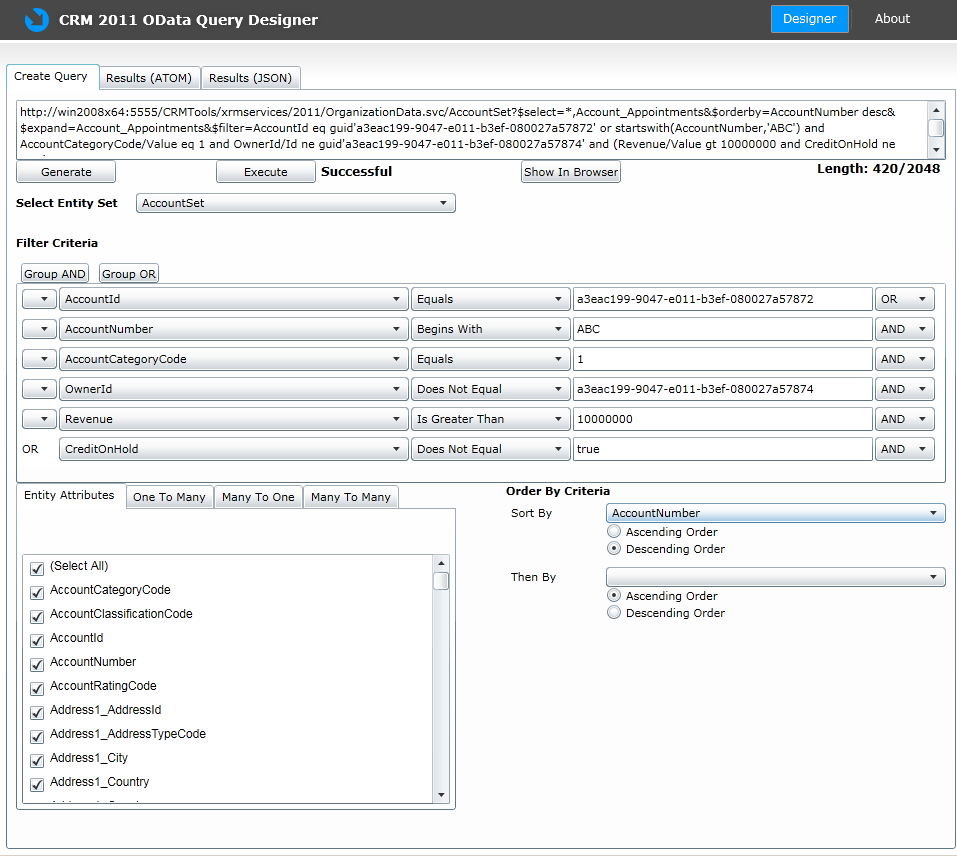Toggle the (Select All) checkbox

click(x=38, y=568)
